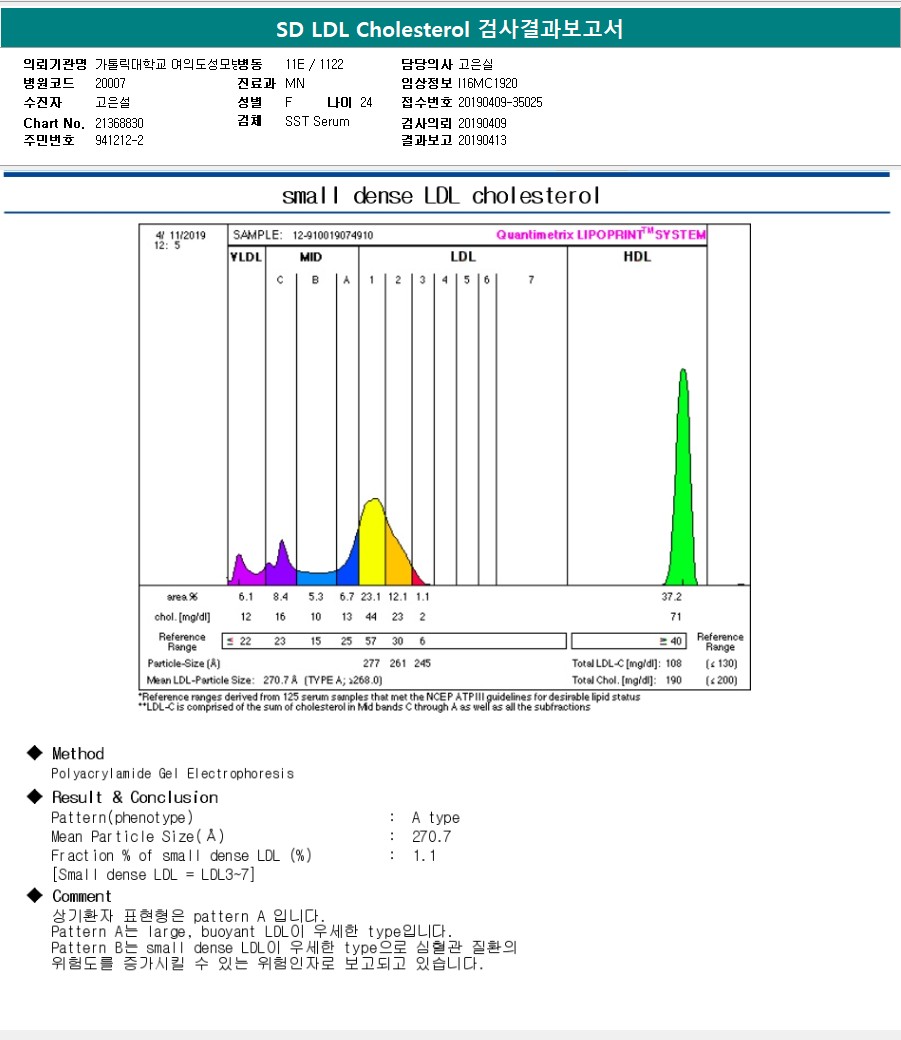
Task: Click the note '[Small dense LDL = LDL3~7]'
Action: point(153,875)
